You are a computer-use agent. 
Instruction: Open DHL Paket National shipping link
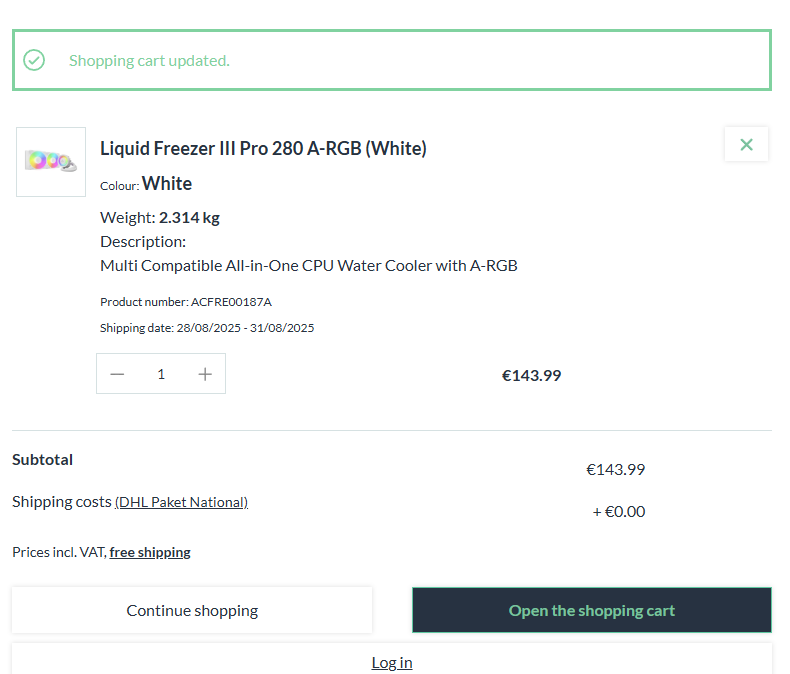pyautogui.click(x=181, y=502)
